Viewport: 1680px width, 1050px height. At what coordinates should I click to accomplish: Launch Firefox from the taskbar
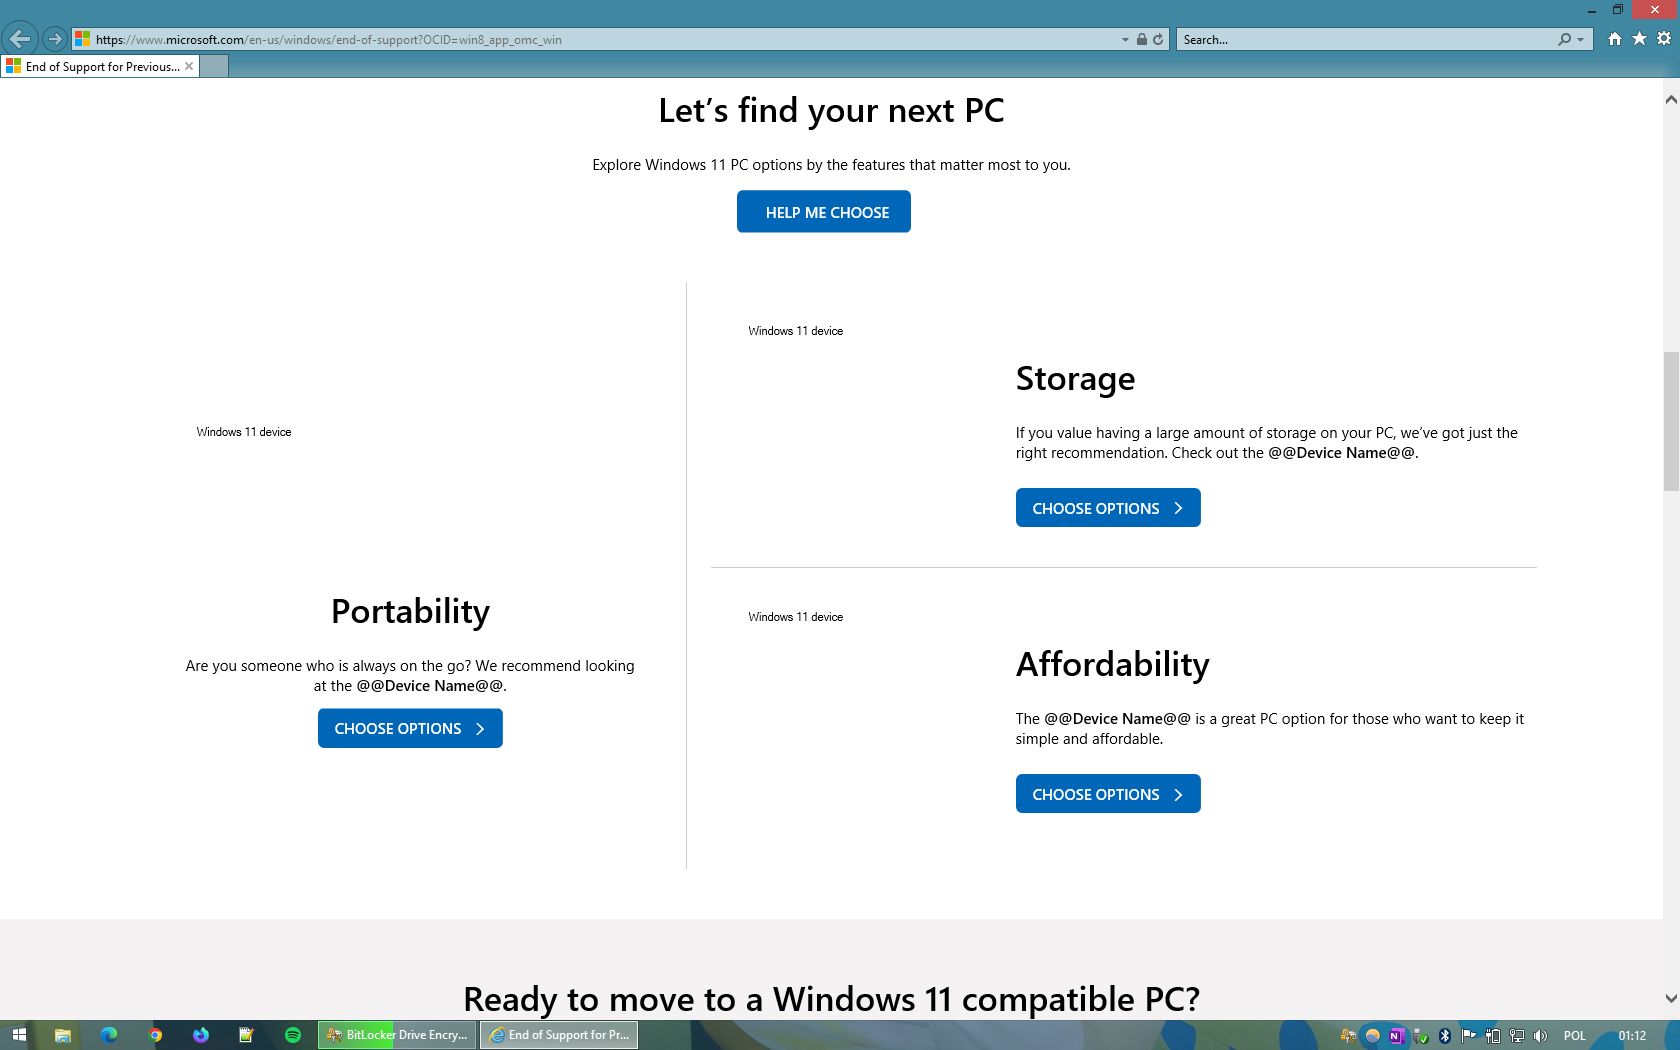coord(201,1035)
